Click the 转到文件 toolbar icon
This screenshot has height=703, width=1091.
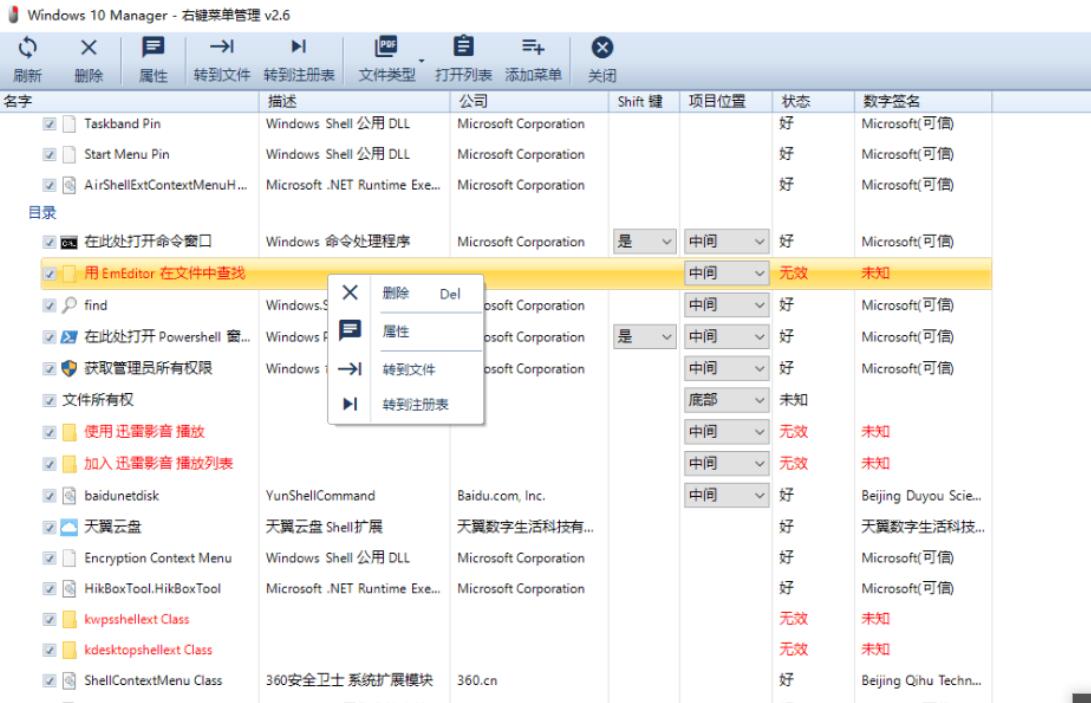222,47
